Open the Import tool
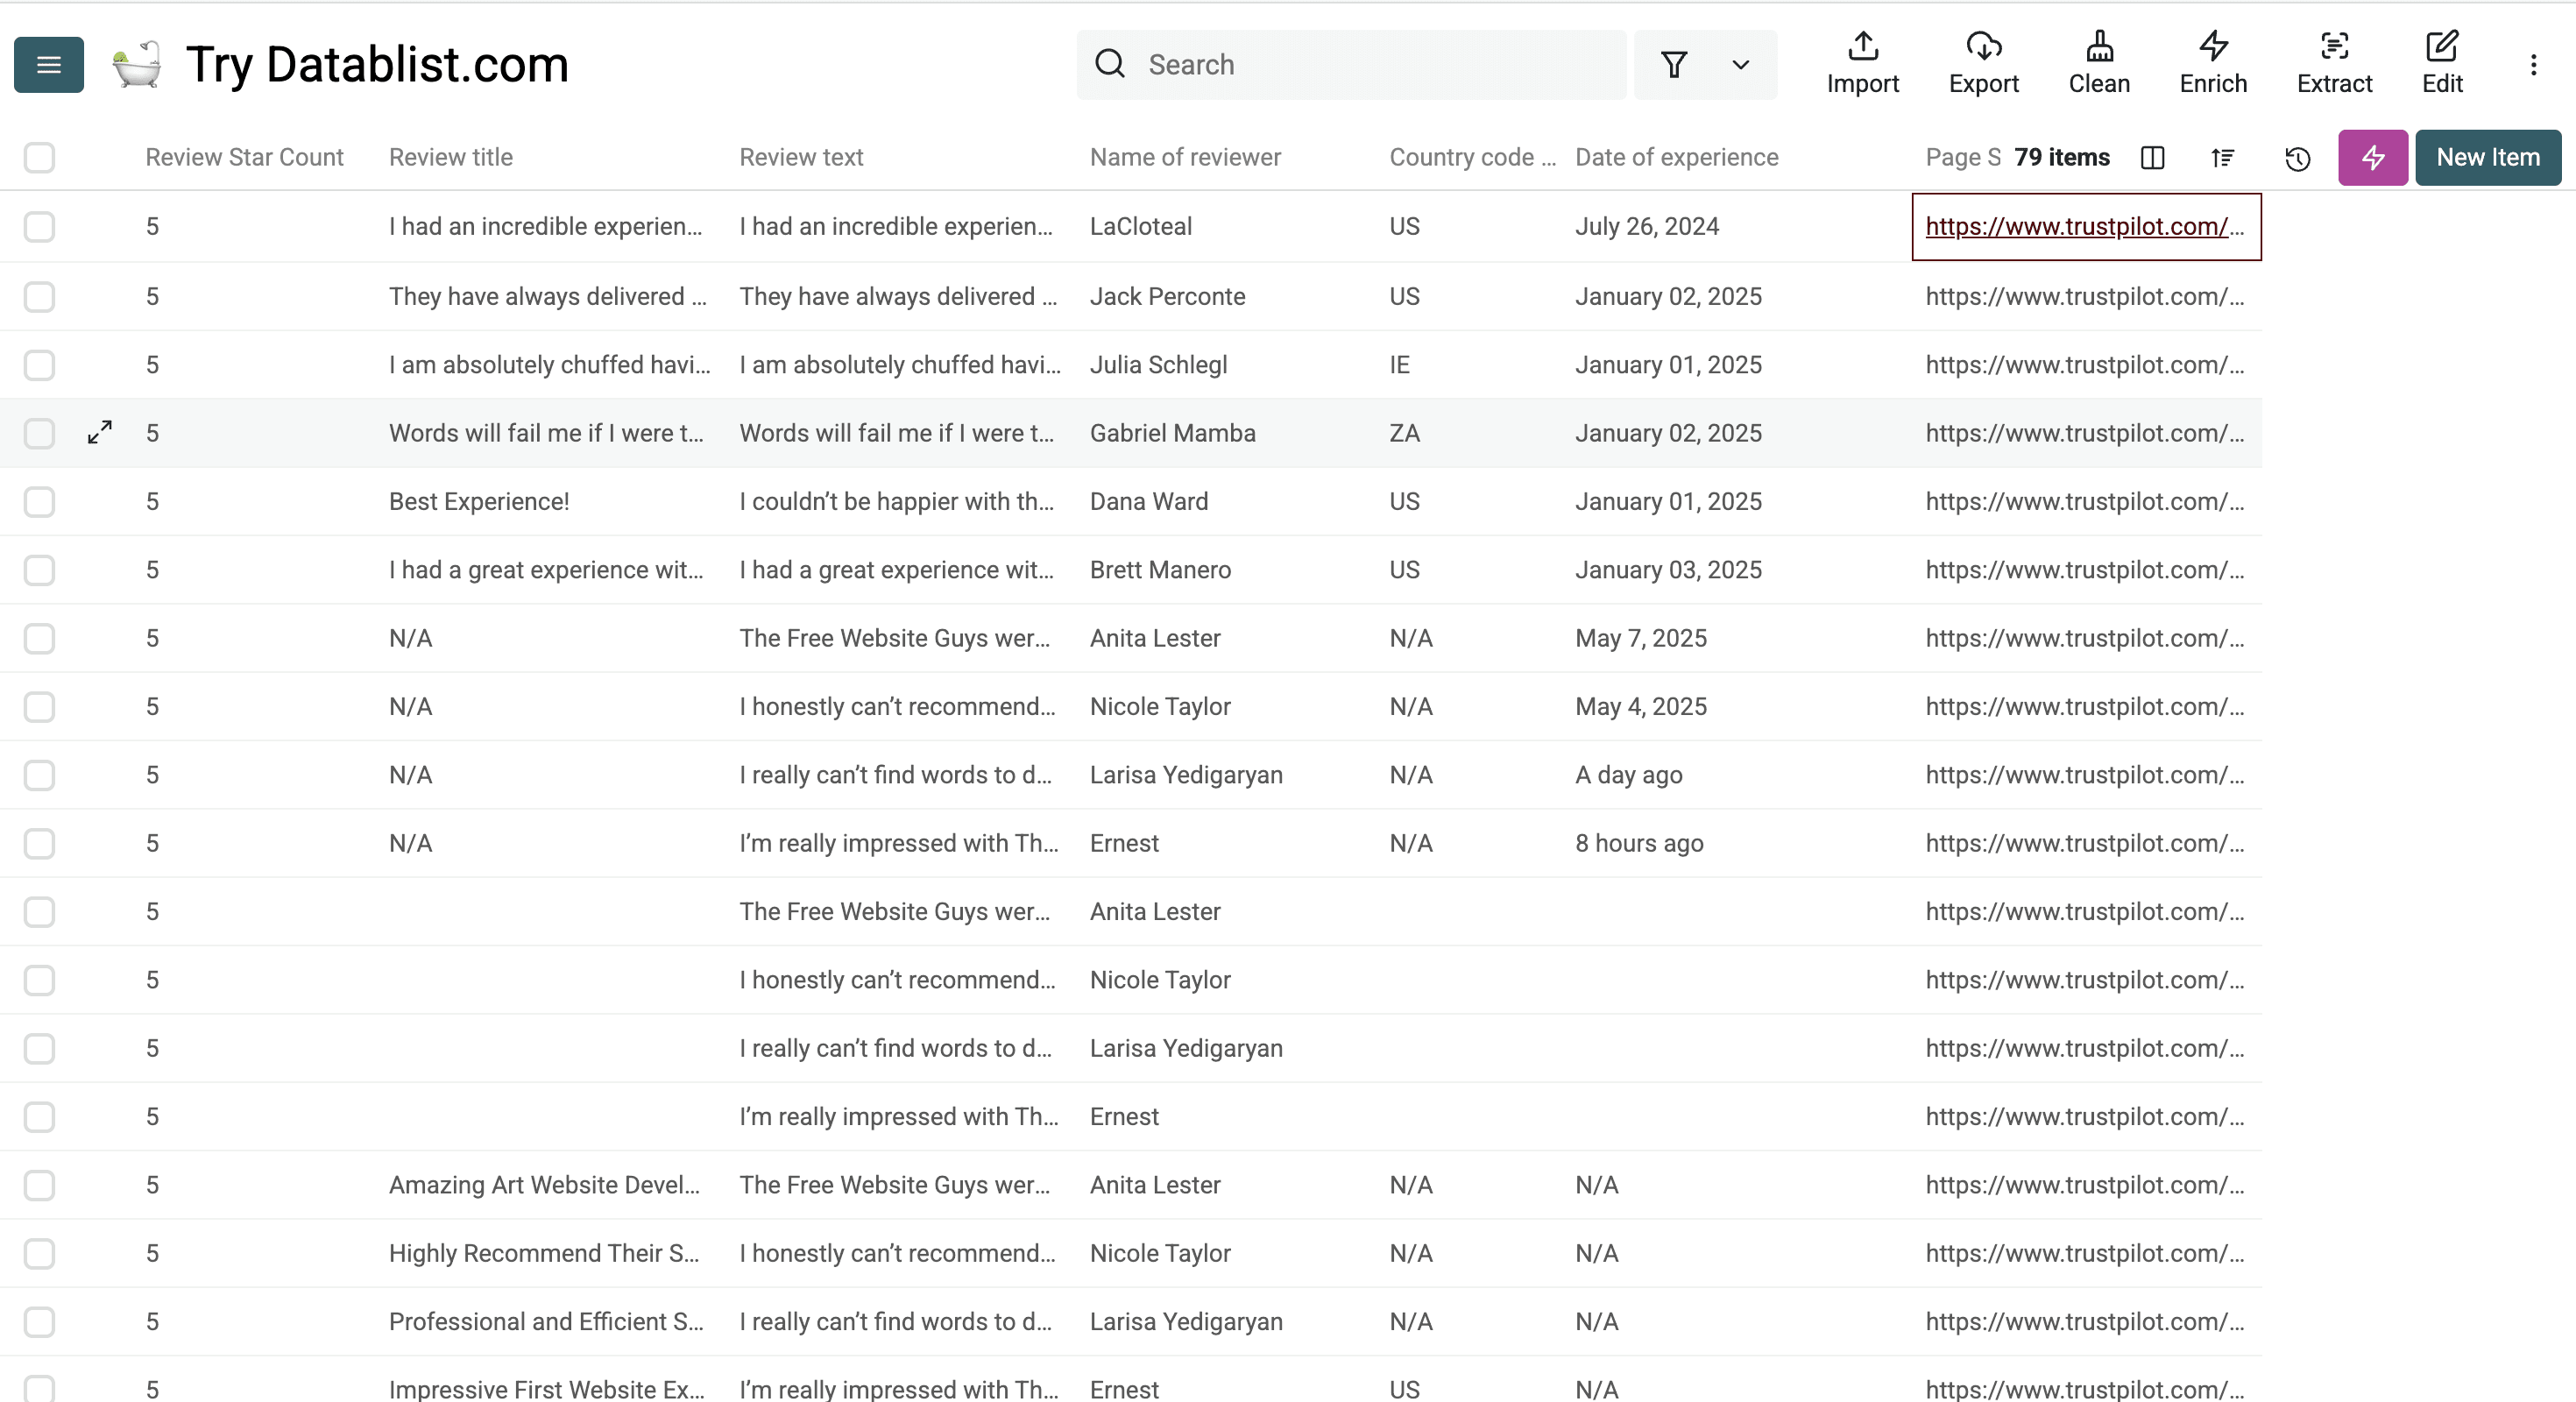Viewport: 2576px width, 1402px height. 1862,63
